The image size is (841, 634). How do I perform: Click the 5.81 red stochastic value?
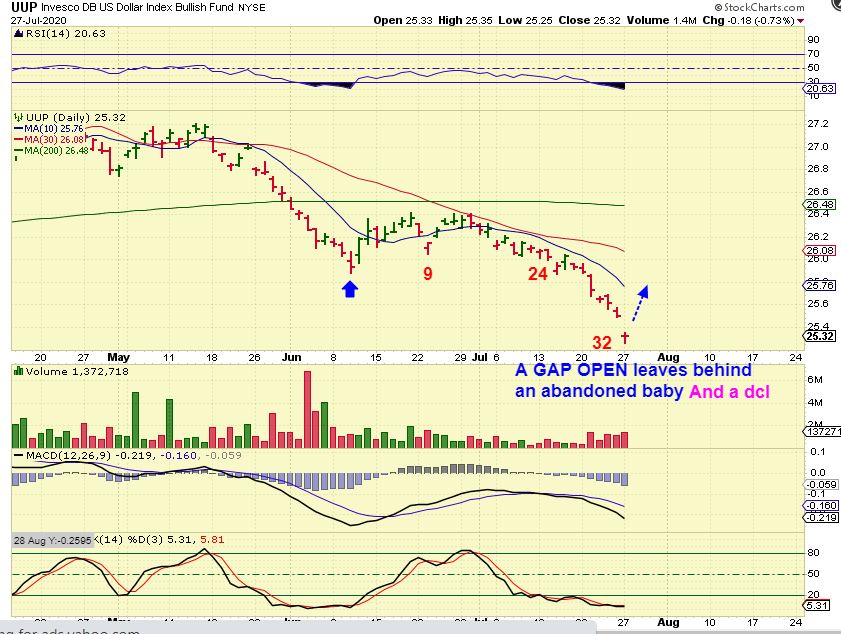coord(212,540)
